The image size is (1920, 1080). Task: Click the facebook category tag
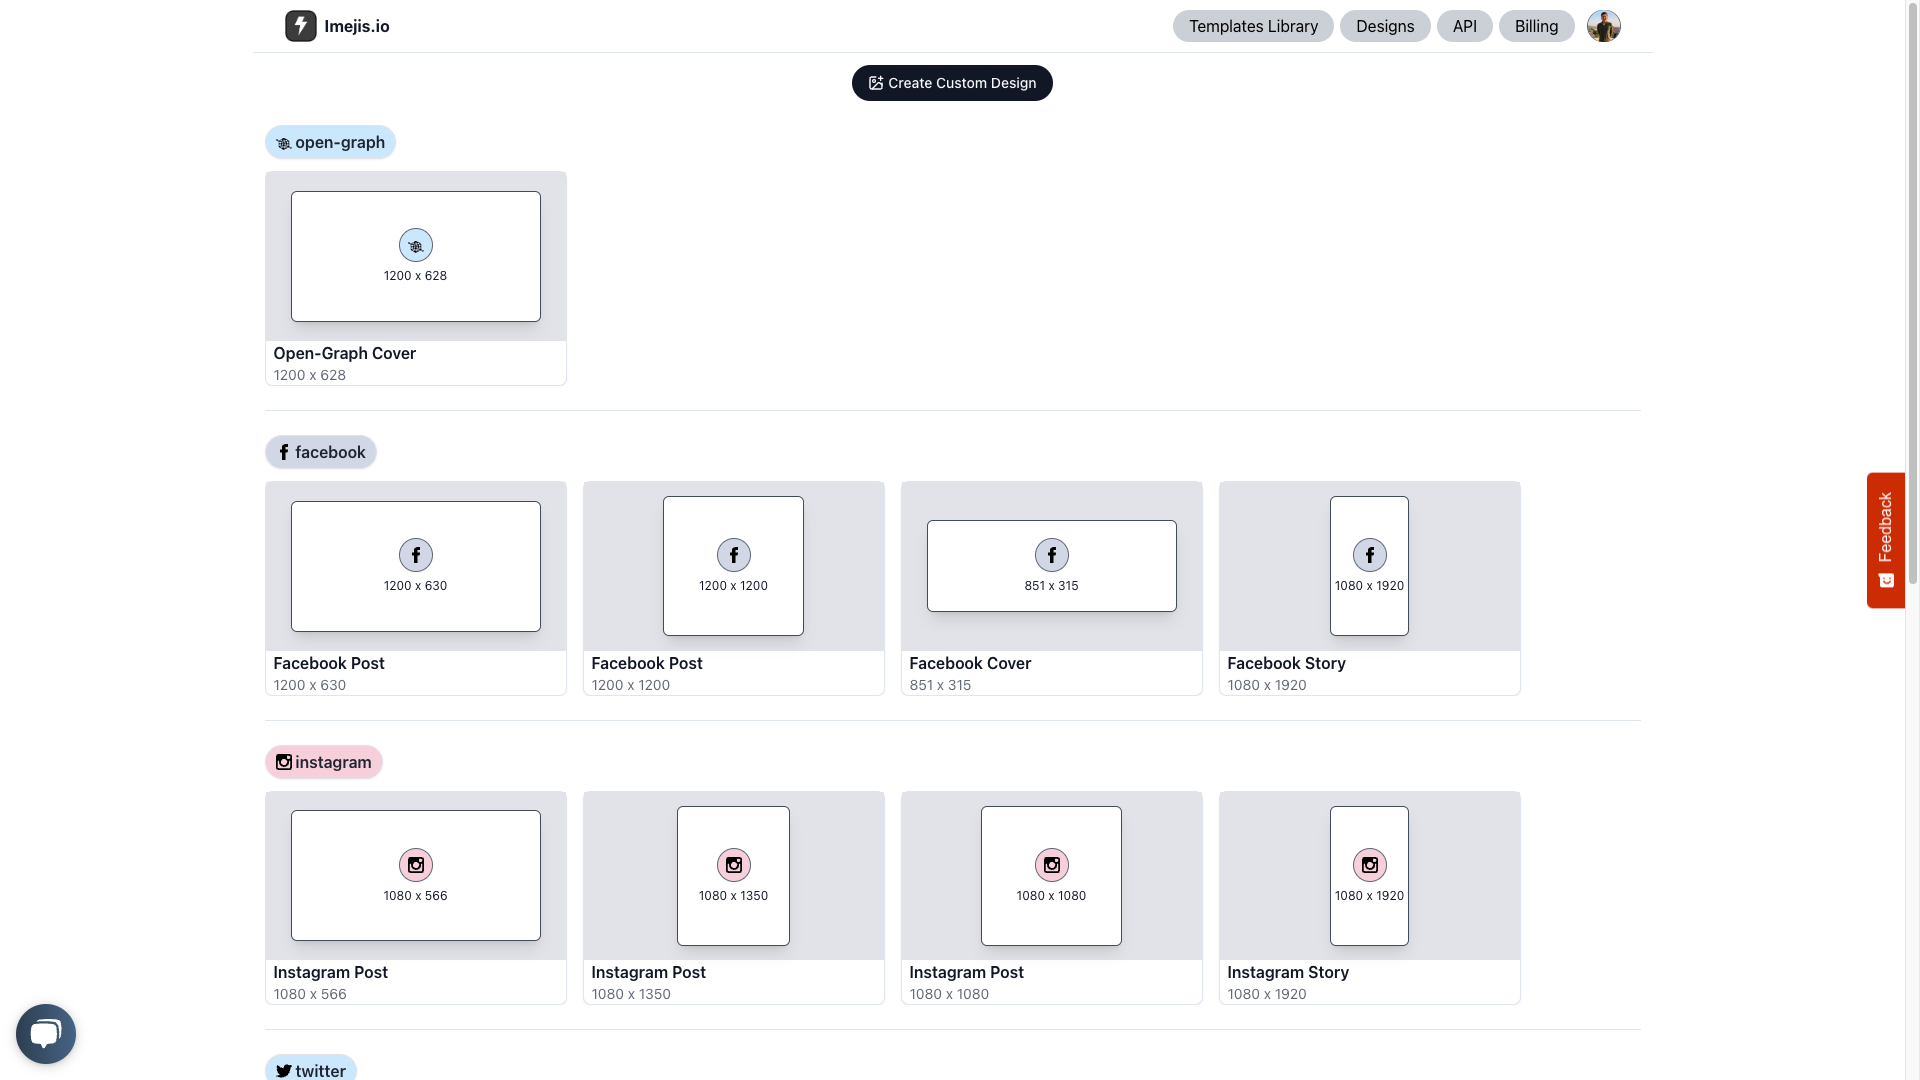(x=321, y=452)
